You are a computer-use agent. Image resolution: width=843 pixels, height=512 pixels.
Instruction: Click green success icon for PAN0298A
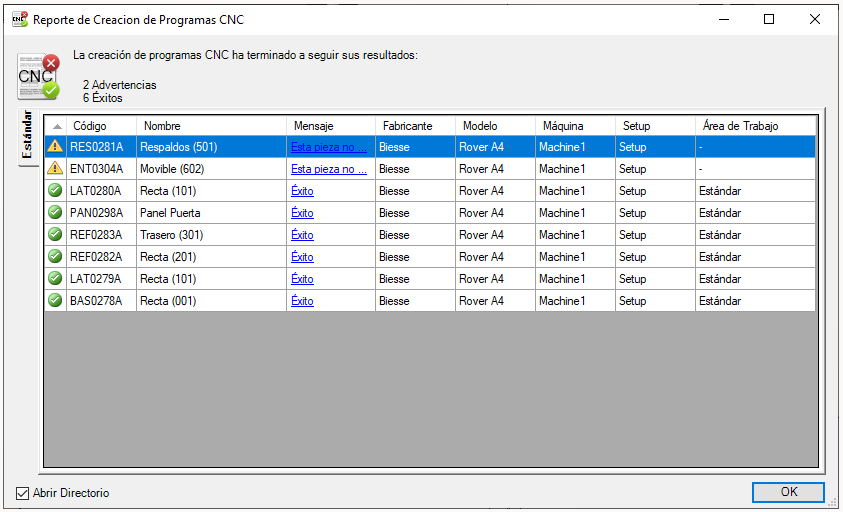coord(55,212)
